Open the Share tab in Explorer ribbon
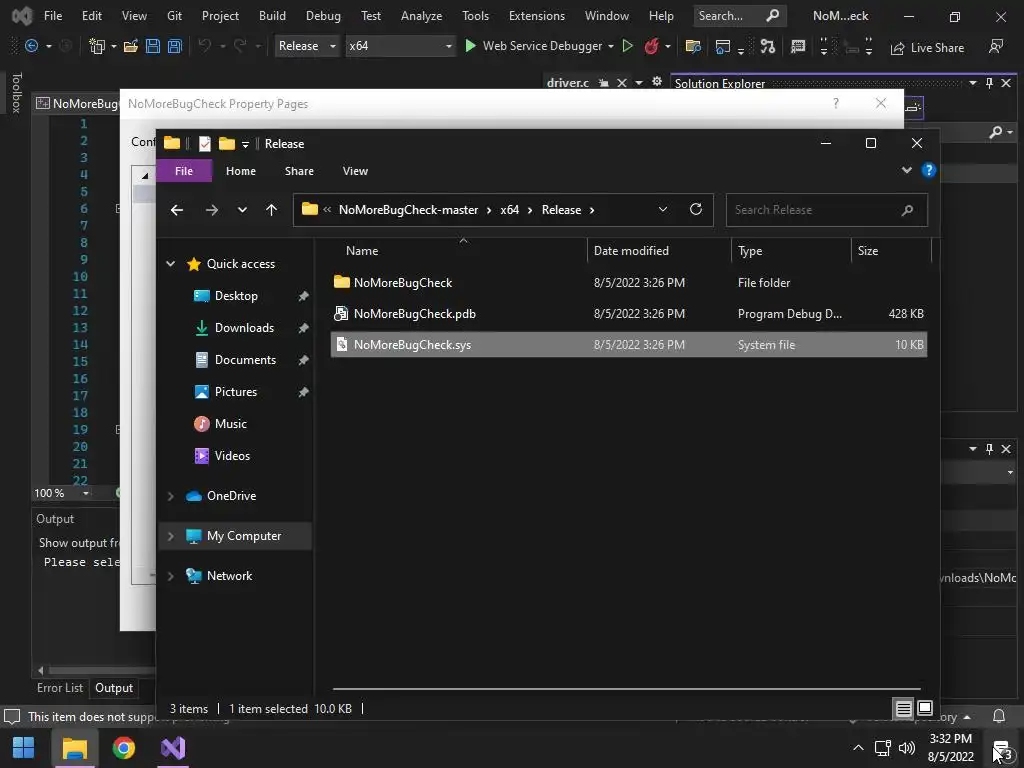1024x768 pixels. [299, 171]
